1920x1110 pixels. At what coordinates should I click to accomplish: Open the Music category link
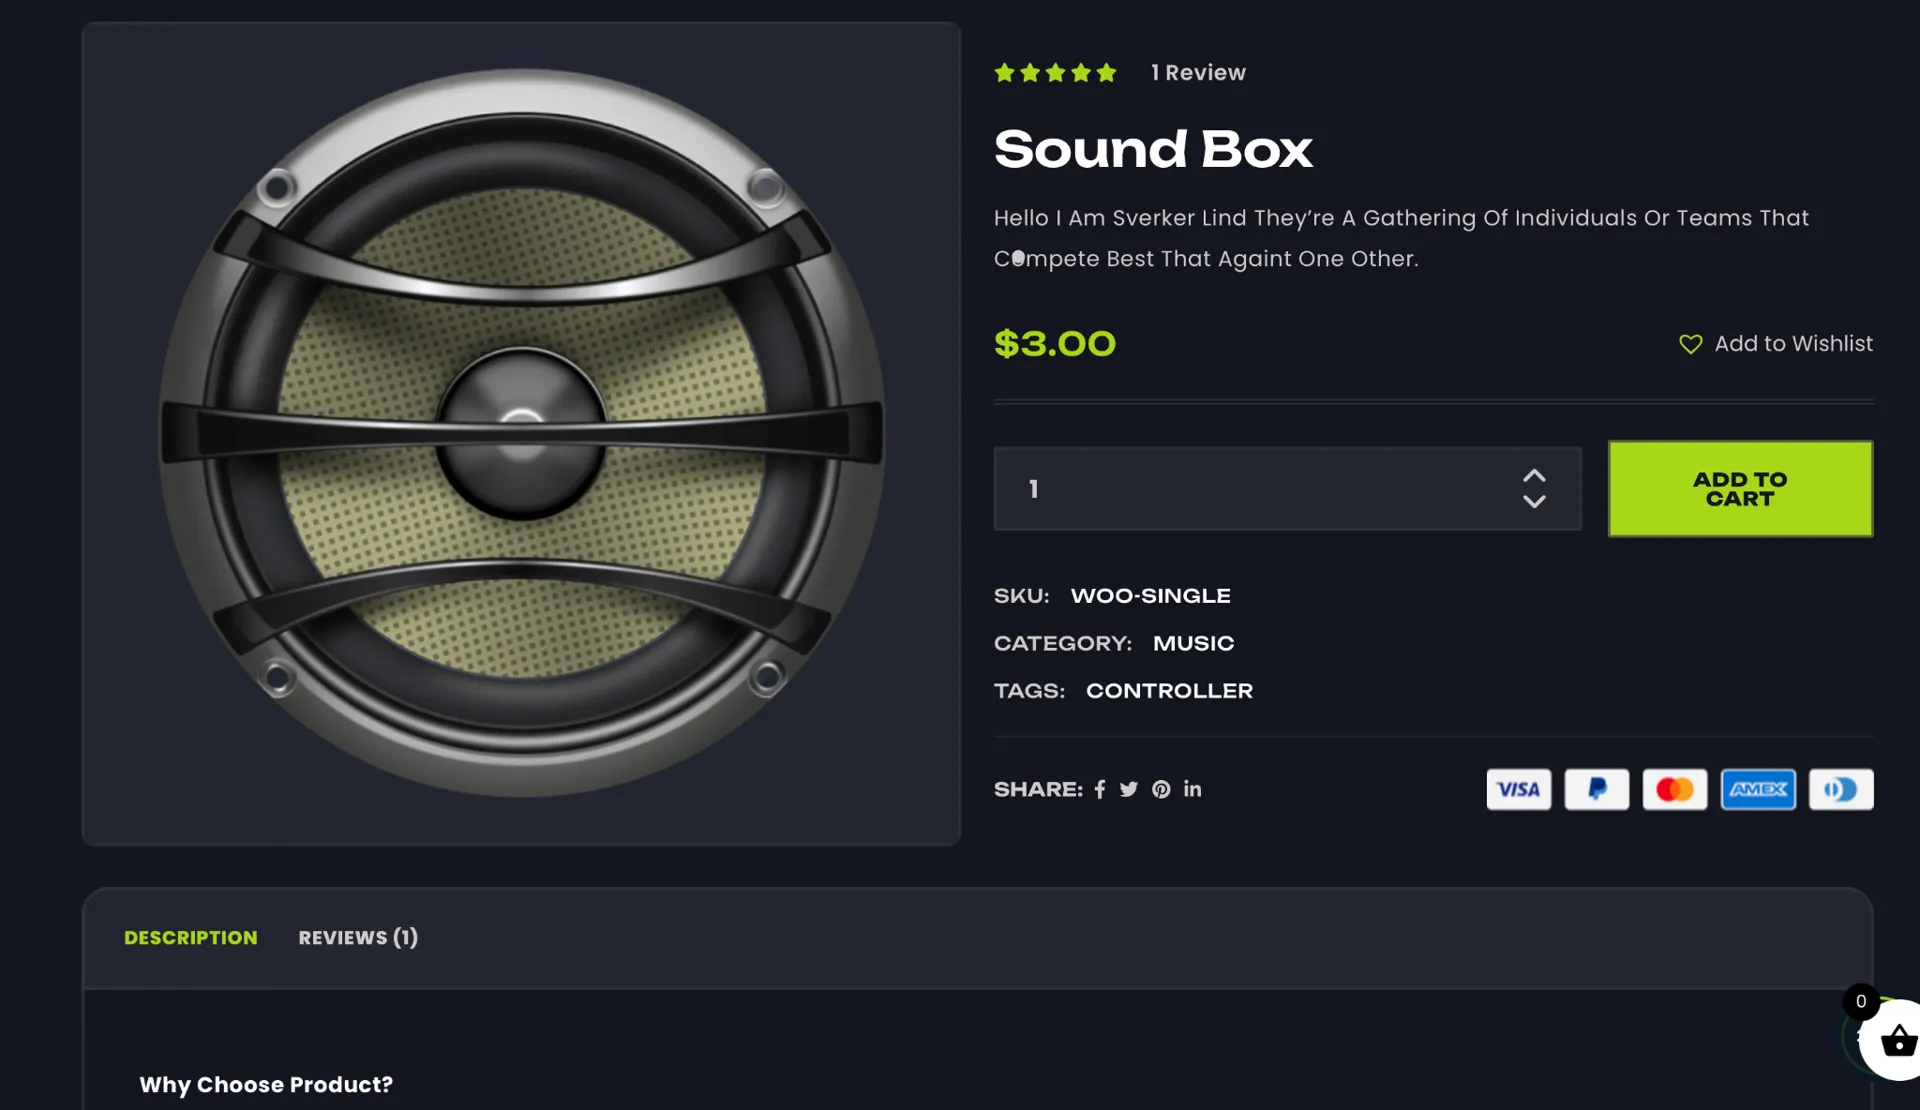[x=1193, y=643]
